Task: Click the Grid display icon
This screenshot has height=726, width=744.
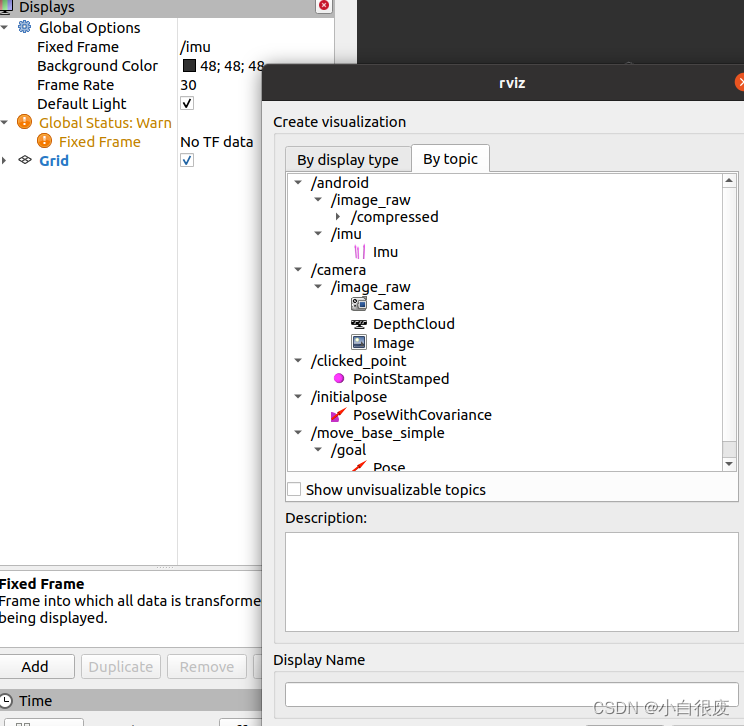Action: click(25, 160)
